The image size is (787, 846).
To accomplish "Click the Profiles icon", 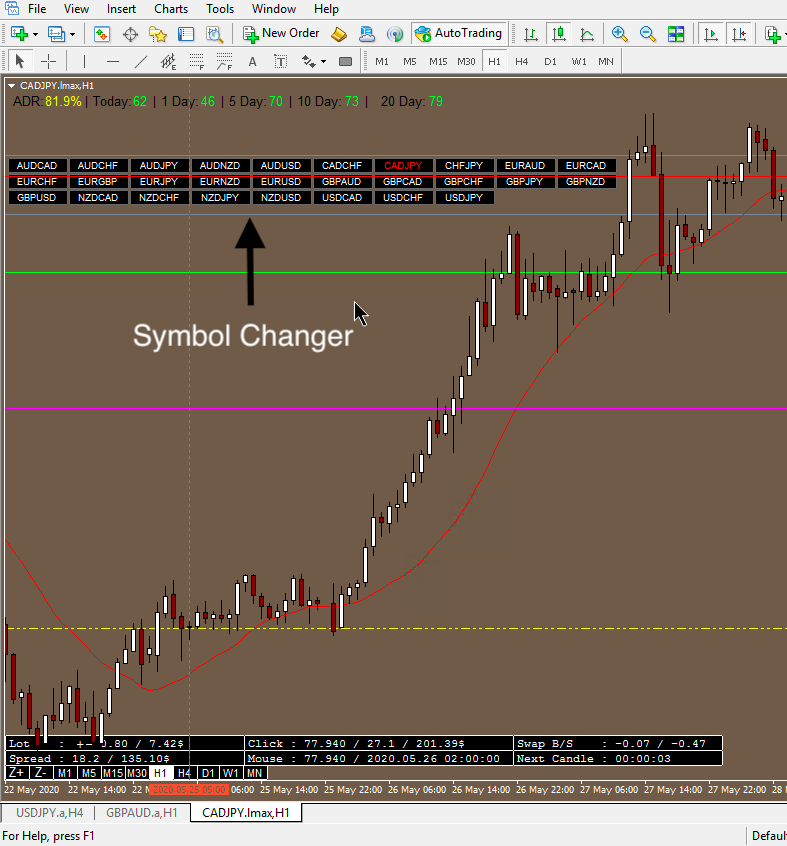I will pos(56,34).
